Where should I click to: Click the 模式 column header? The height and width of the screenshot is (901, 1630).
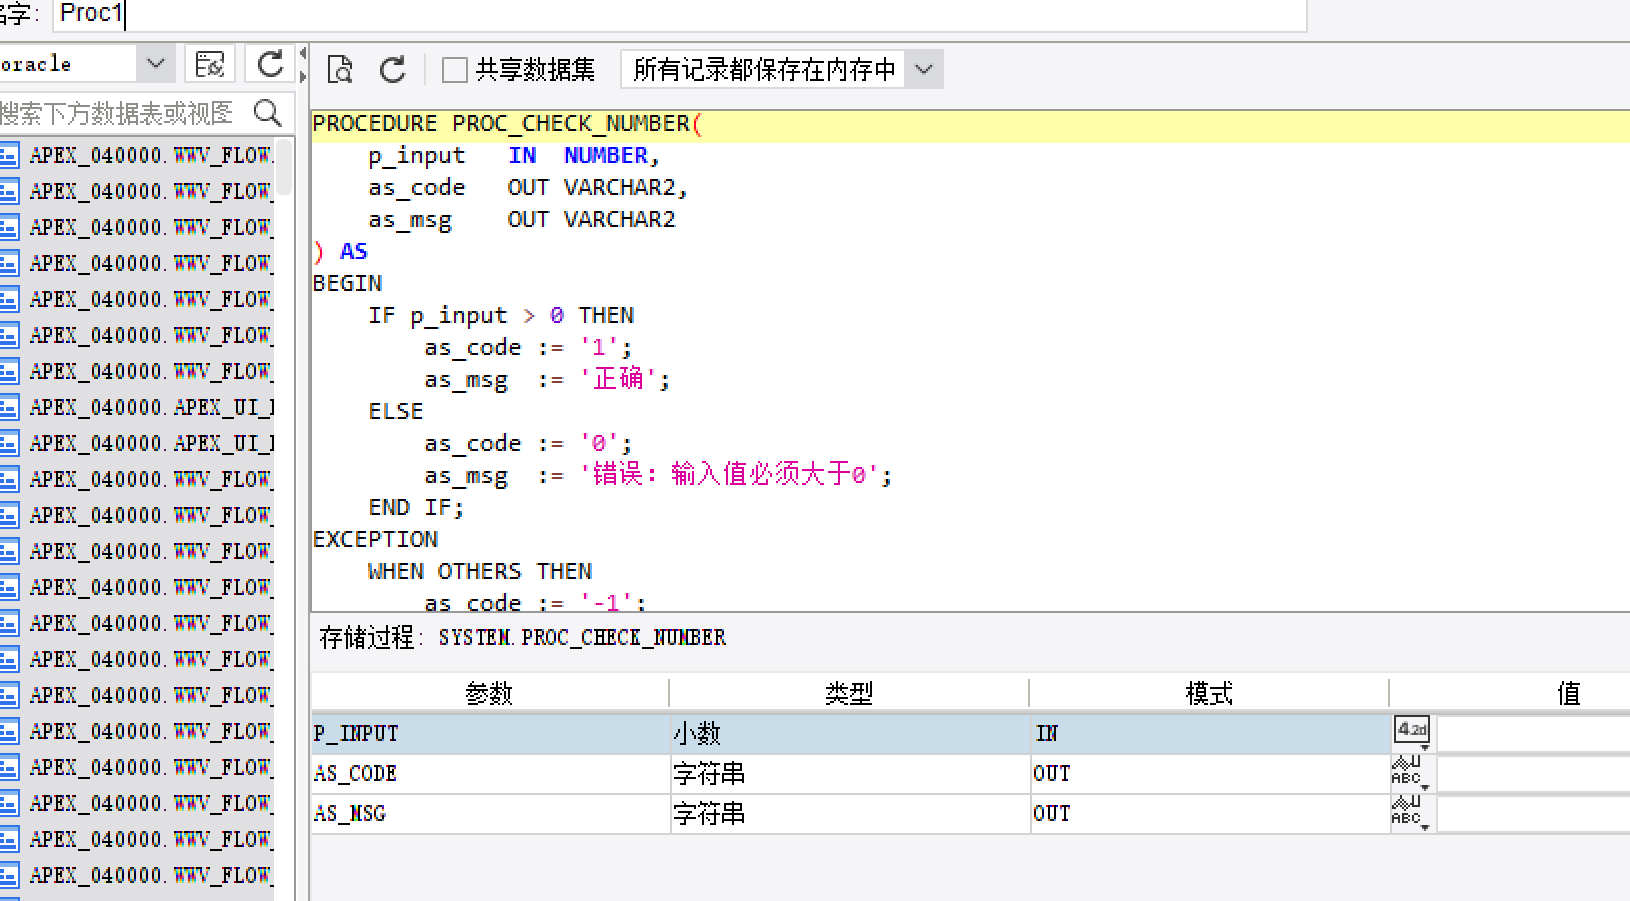coord(1208,693)
